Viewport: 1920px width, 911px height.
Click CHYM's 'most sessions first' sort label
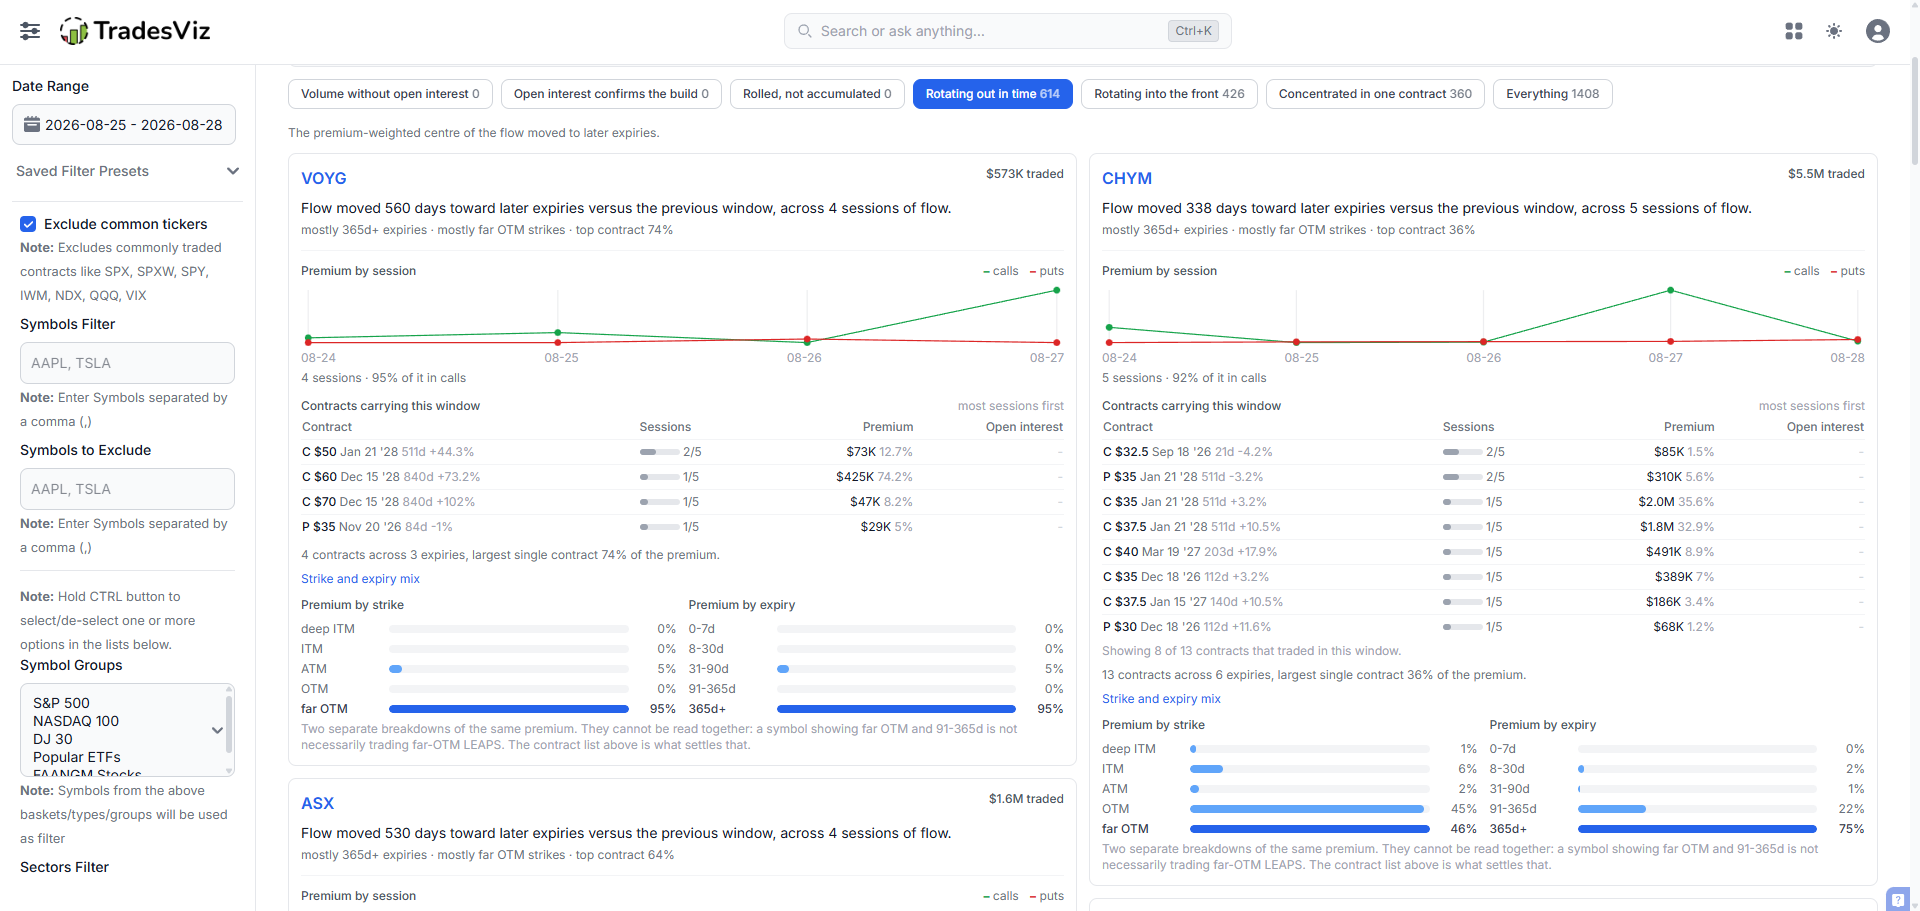point(1812,406)
